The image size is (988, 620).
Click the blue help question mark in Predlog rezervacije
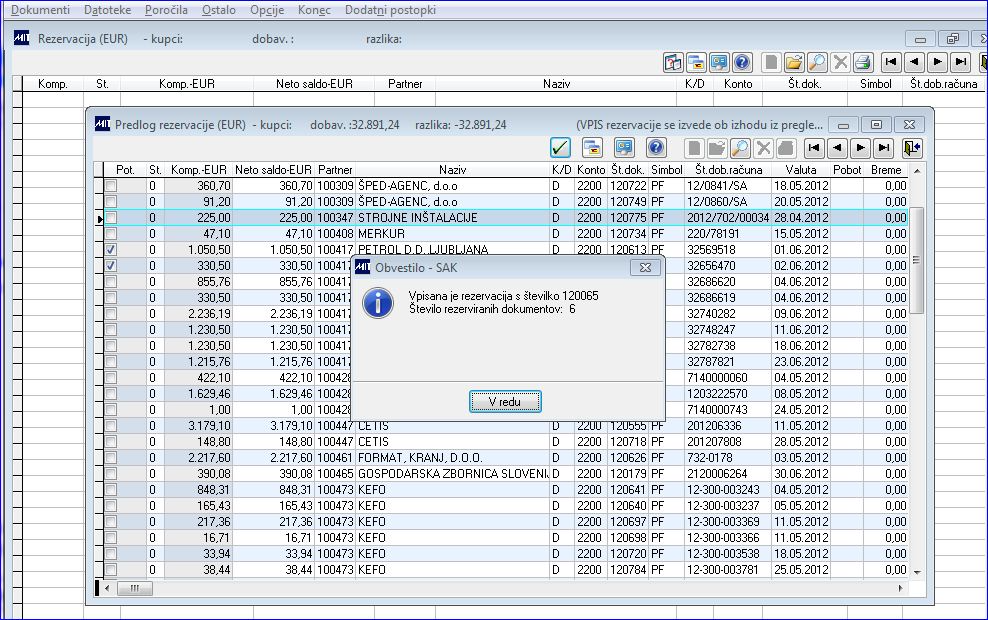point(656,148)
